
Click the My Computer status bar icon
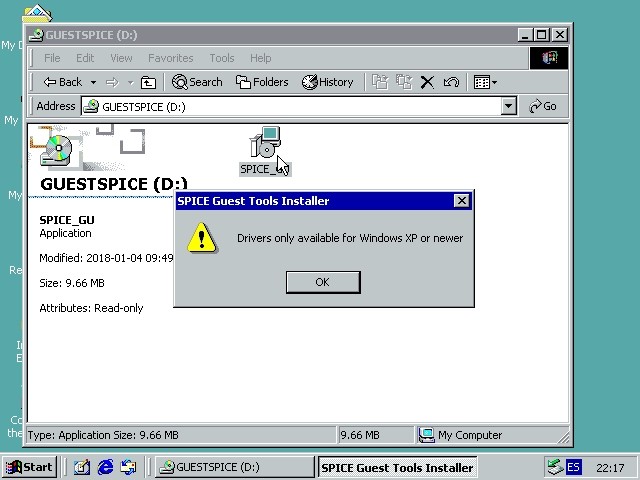pos(427,435)
